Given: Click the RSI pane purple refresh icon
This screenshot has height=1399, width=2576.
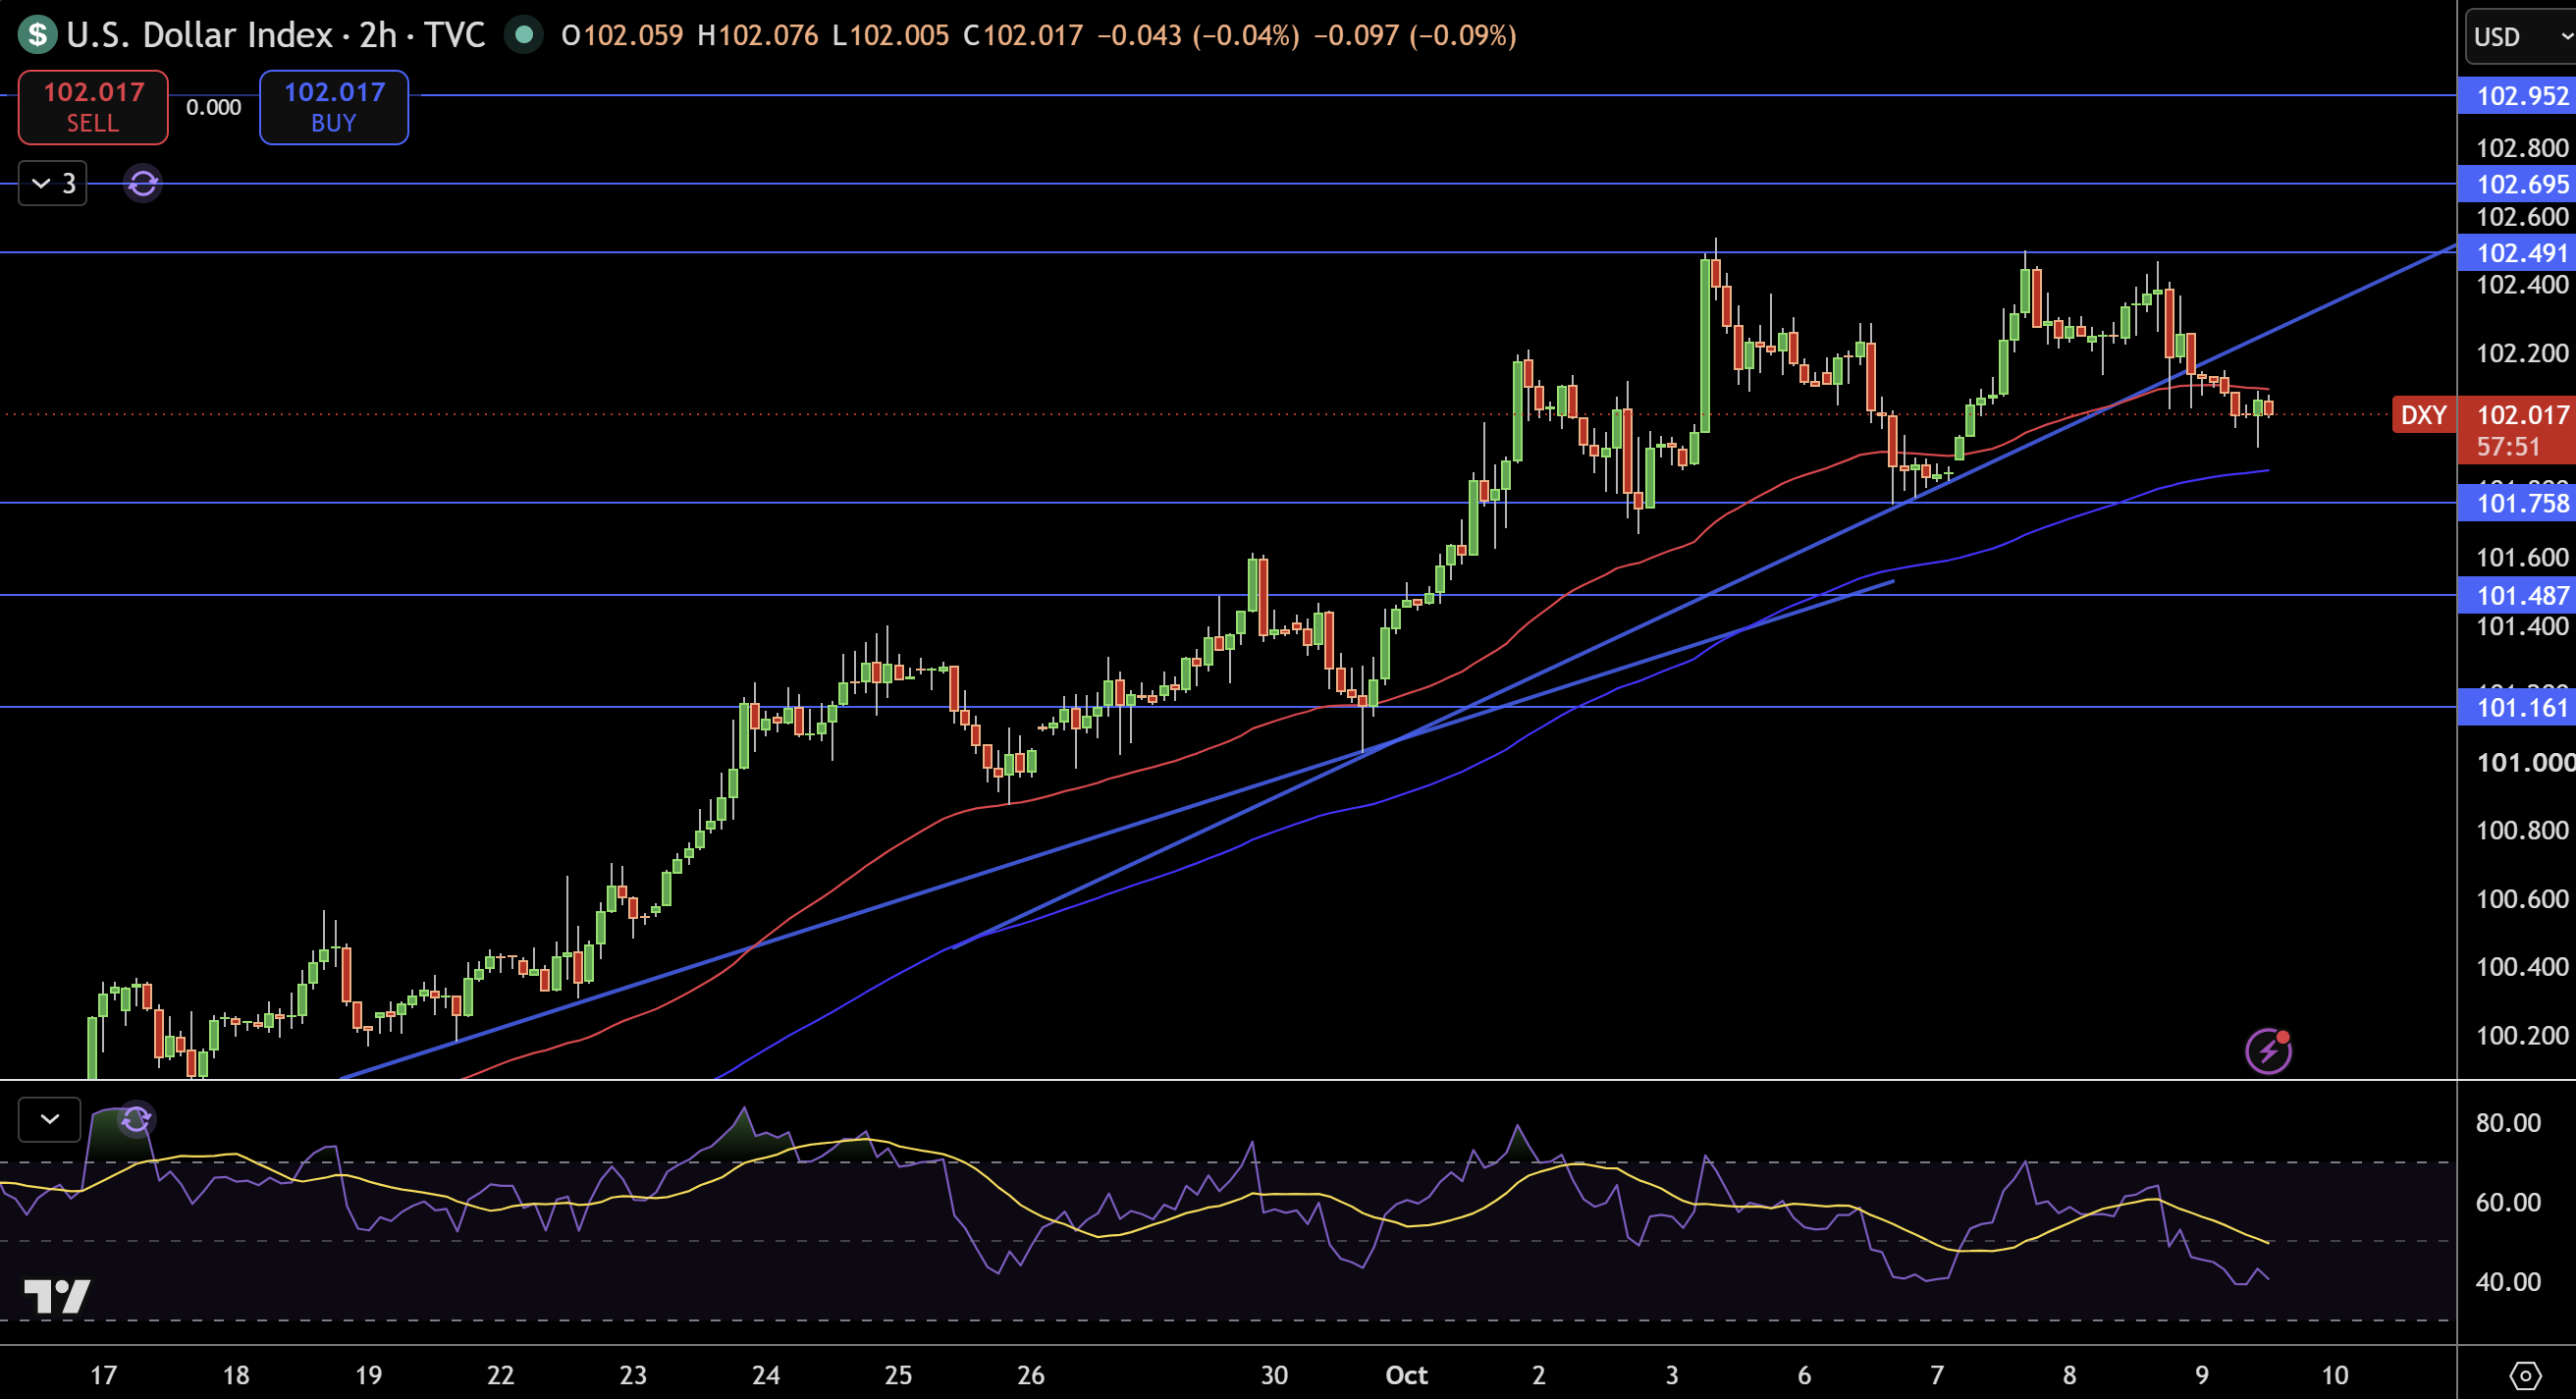Looking at the screenshot, I should click(x=136, y=1119).
